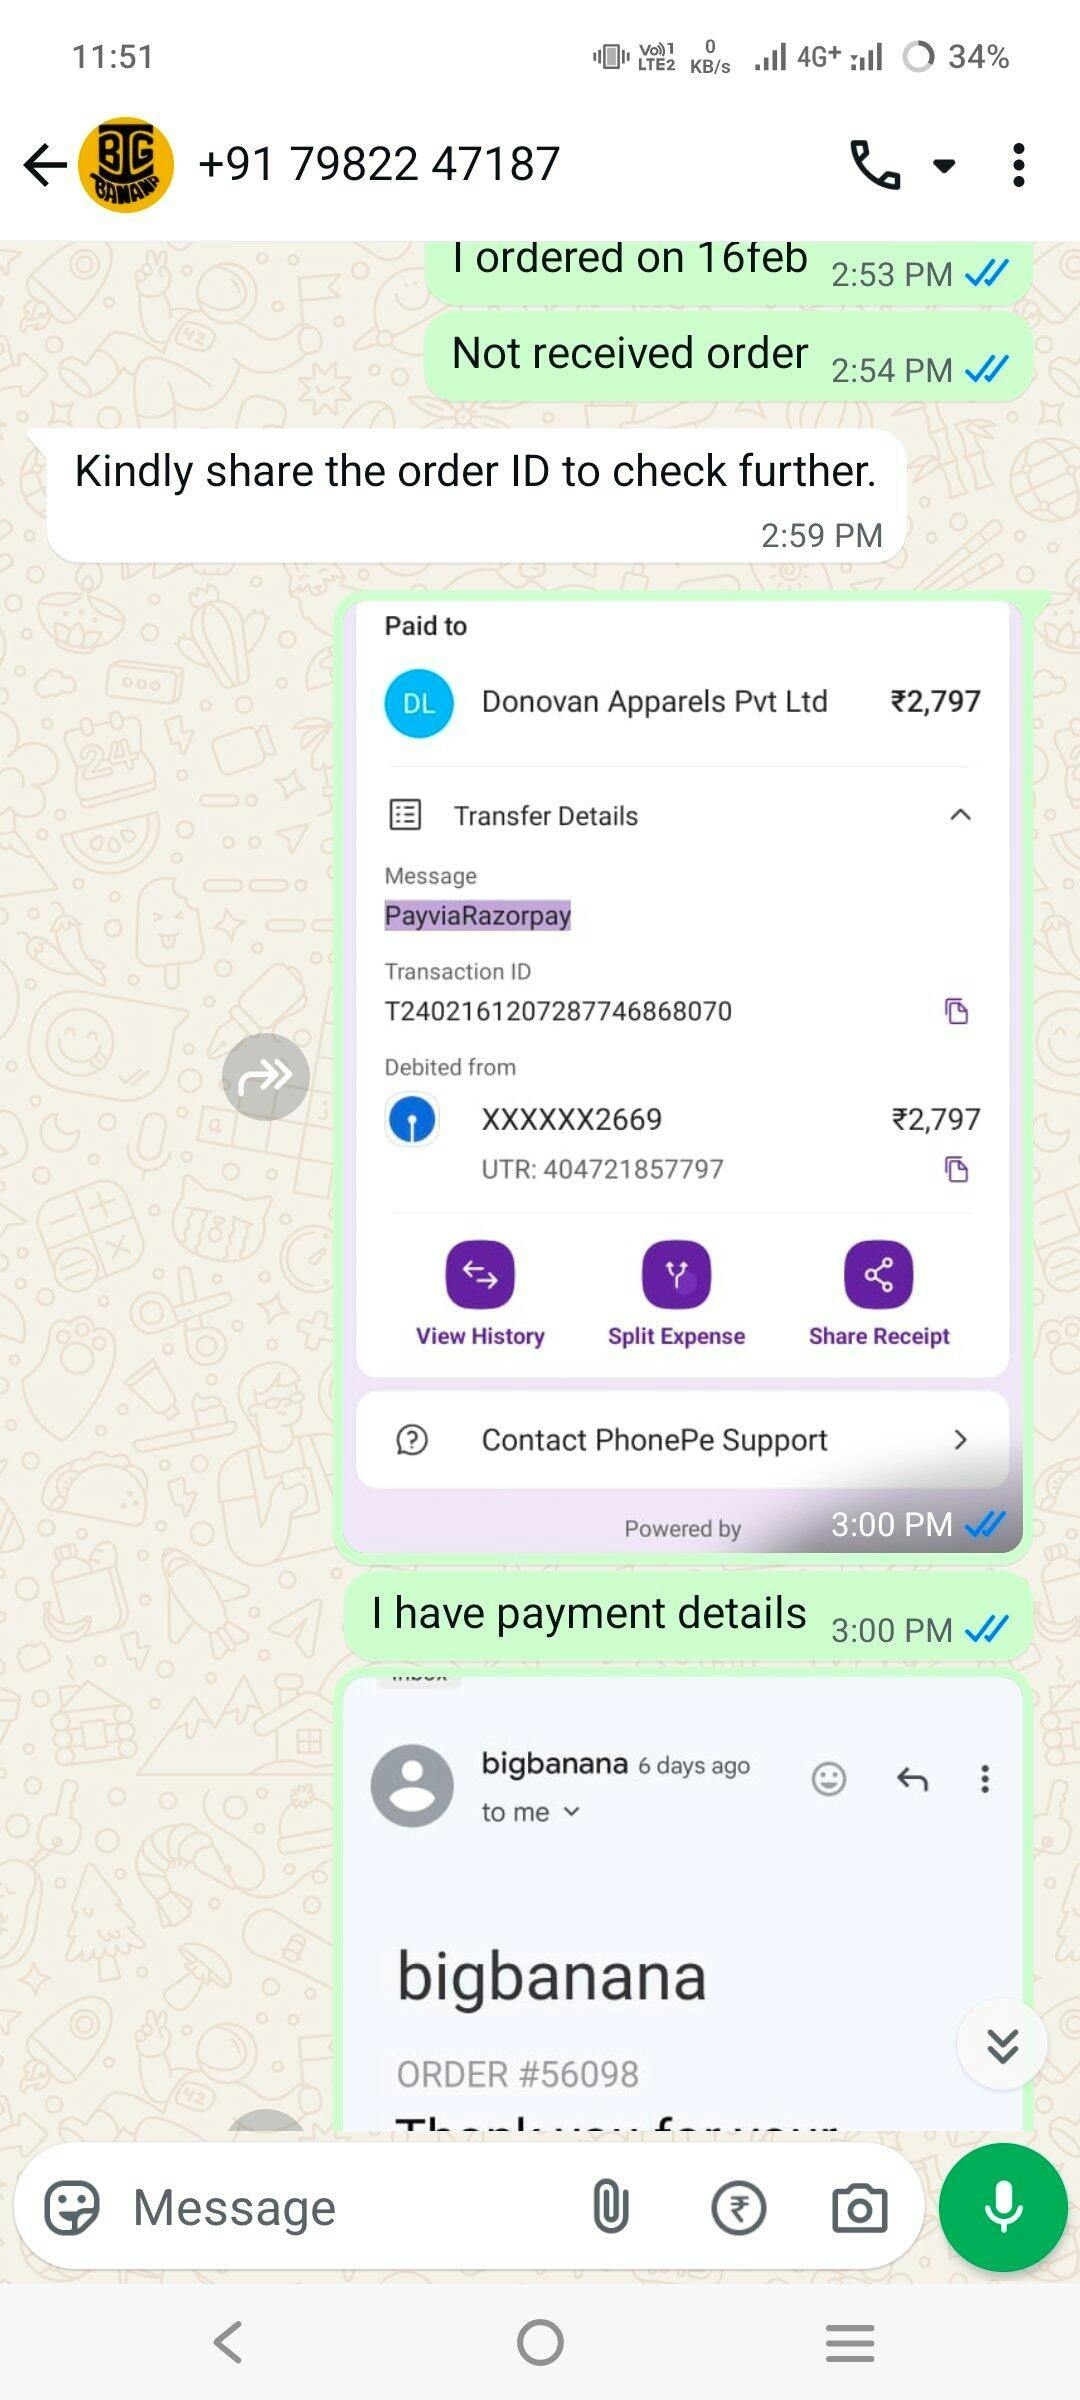Tap the Android back navigation button

pos(228,2342)
